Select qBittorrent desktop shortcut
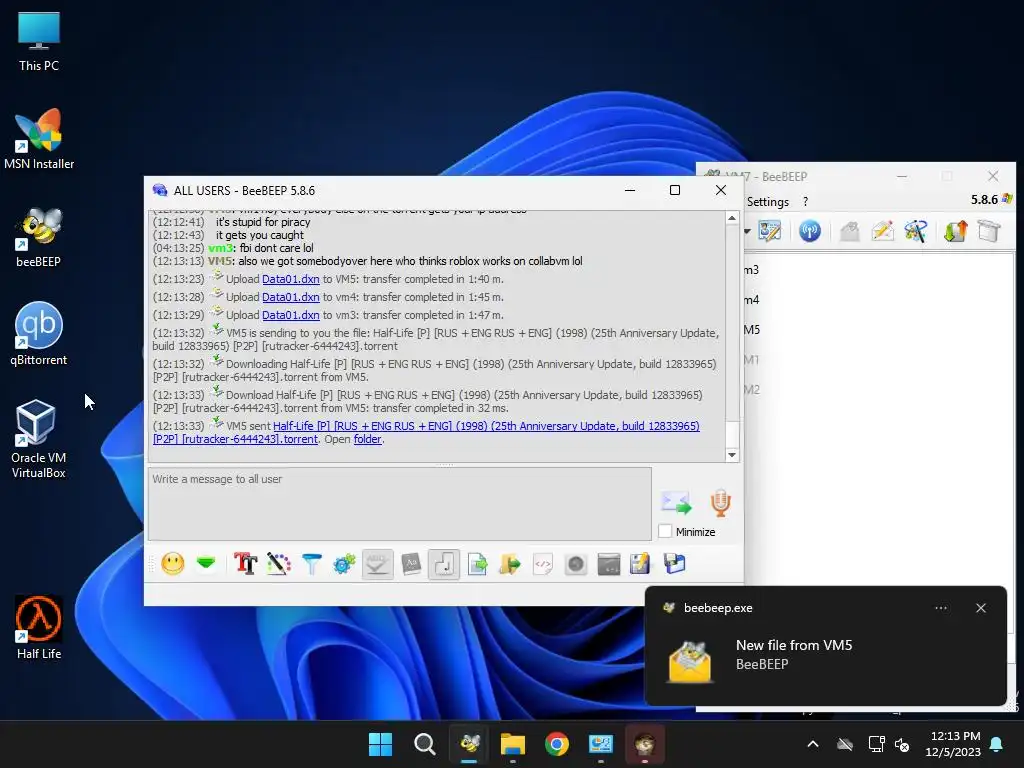The height and width of the screenshot is (768, 1024). coord(38,333)
